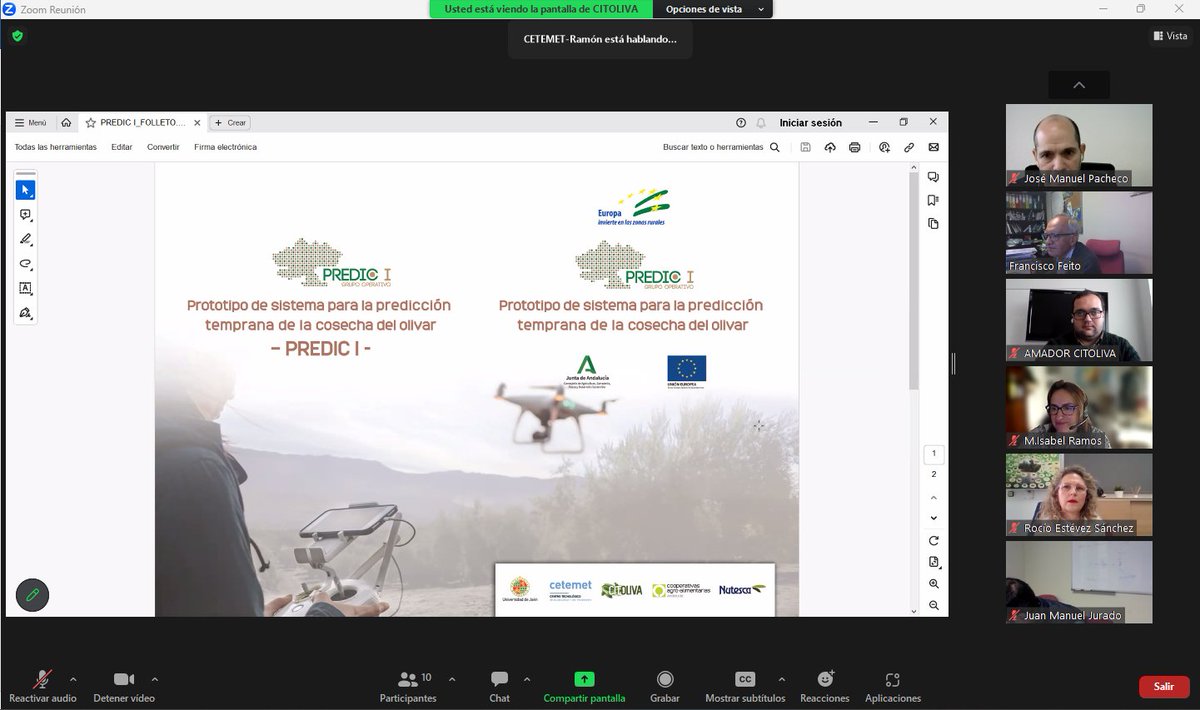Open Zoom Opciones de vista dropdown
The image size is (1200, 710).
click(714, 9)
